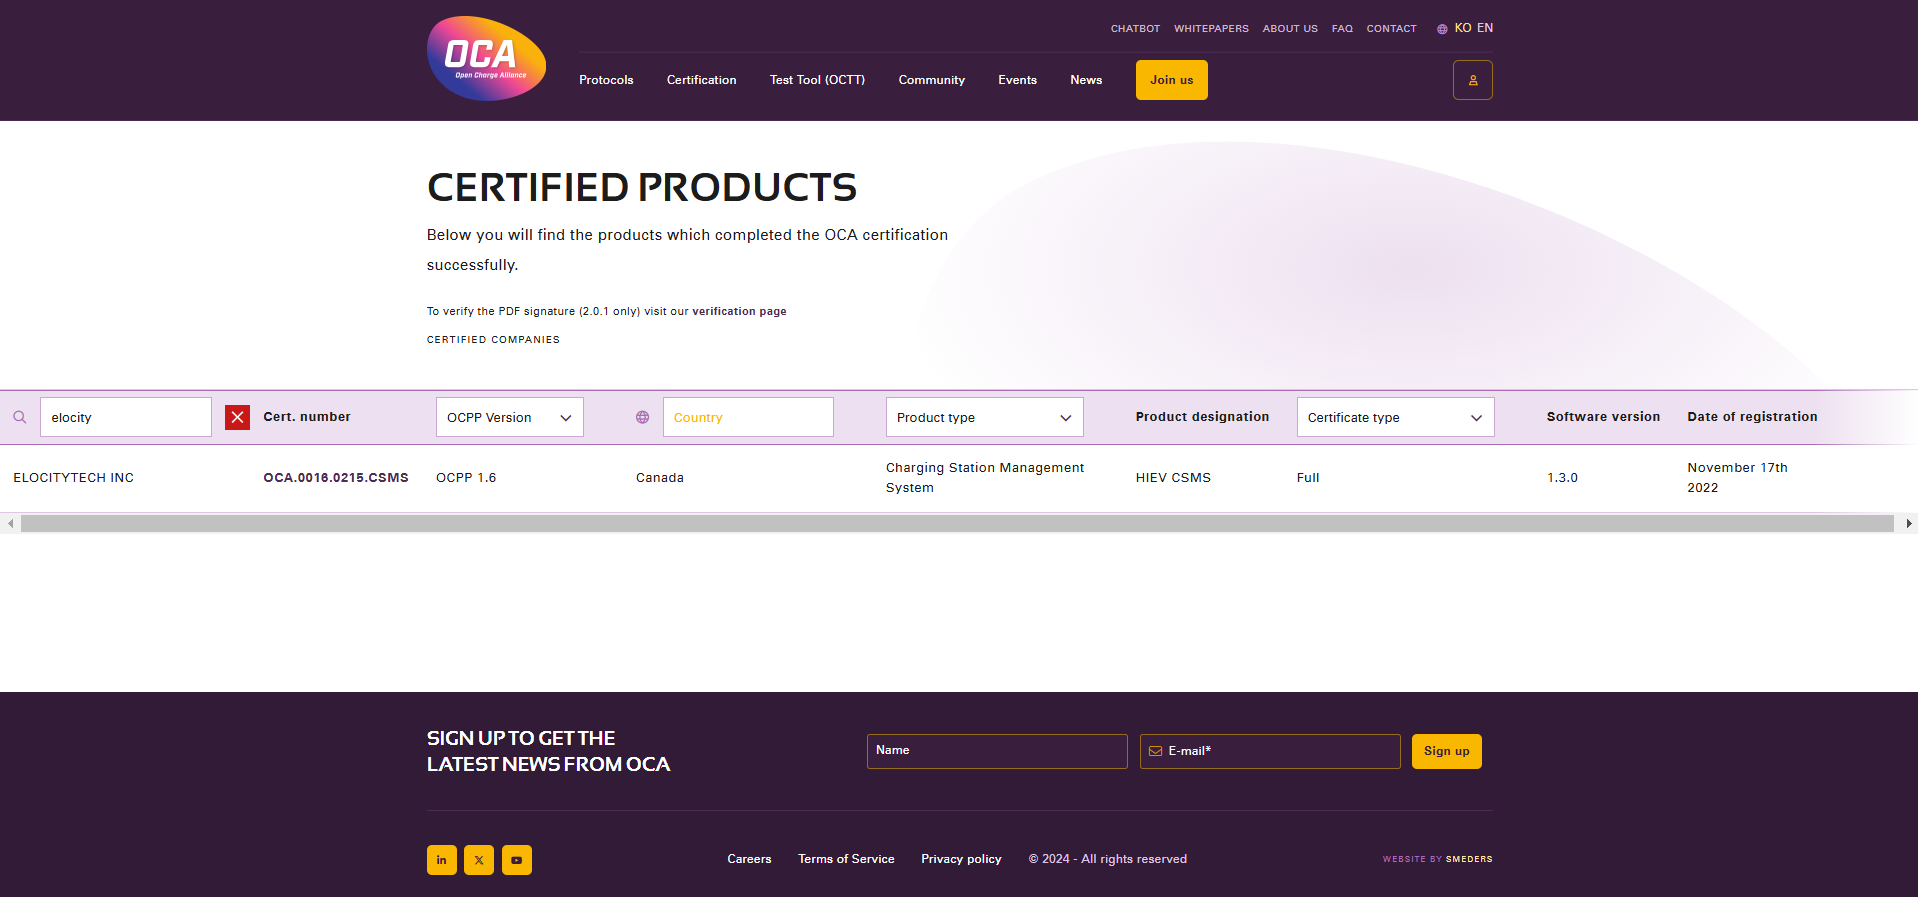Click the globe icon beside Country field

[642, 417]
